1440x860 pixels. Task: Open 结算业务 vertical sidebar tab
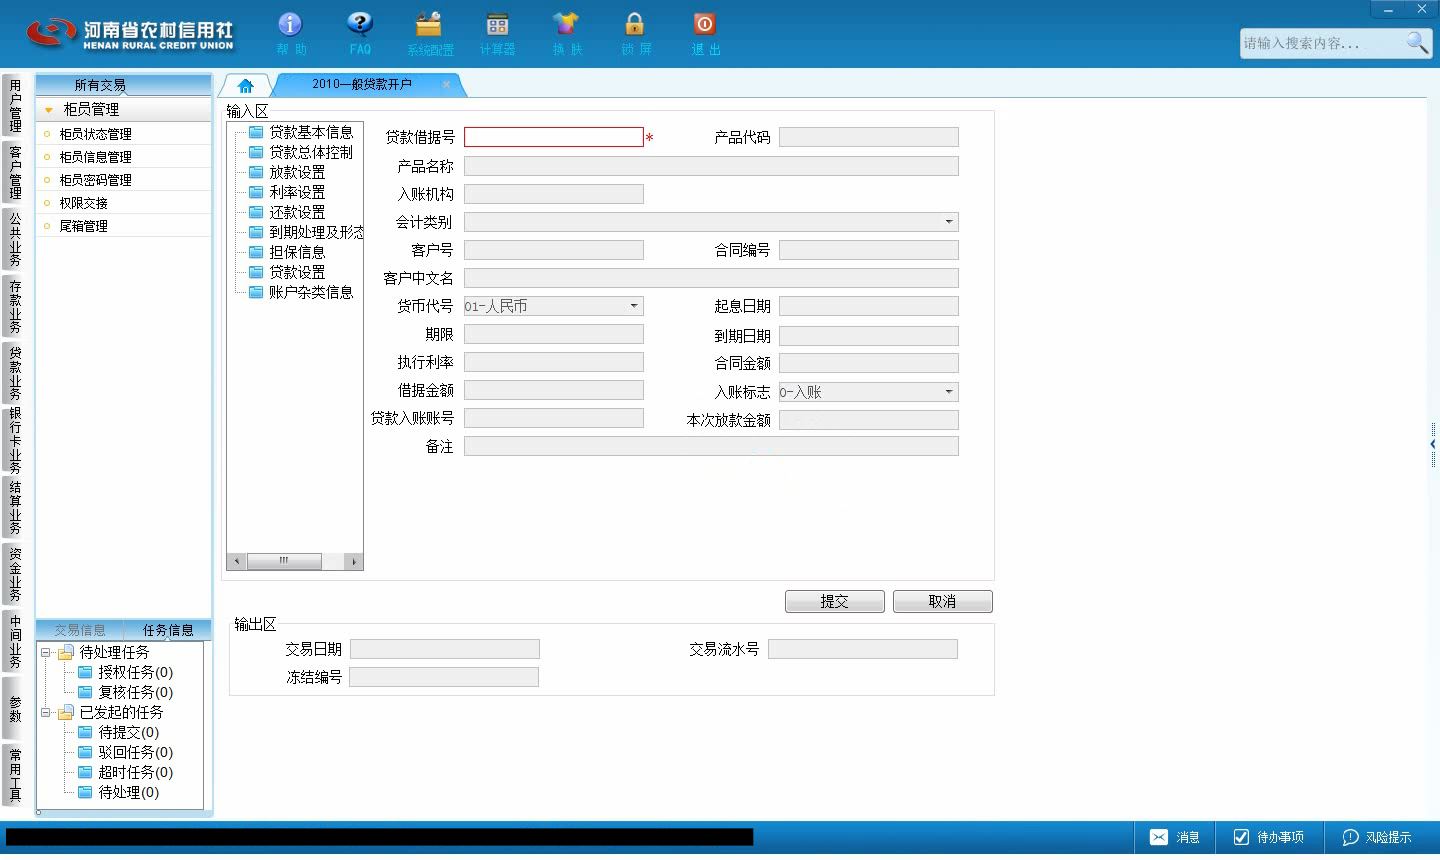click(14, 507)
